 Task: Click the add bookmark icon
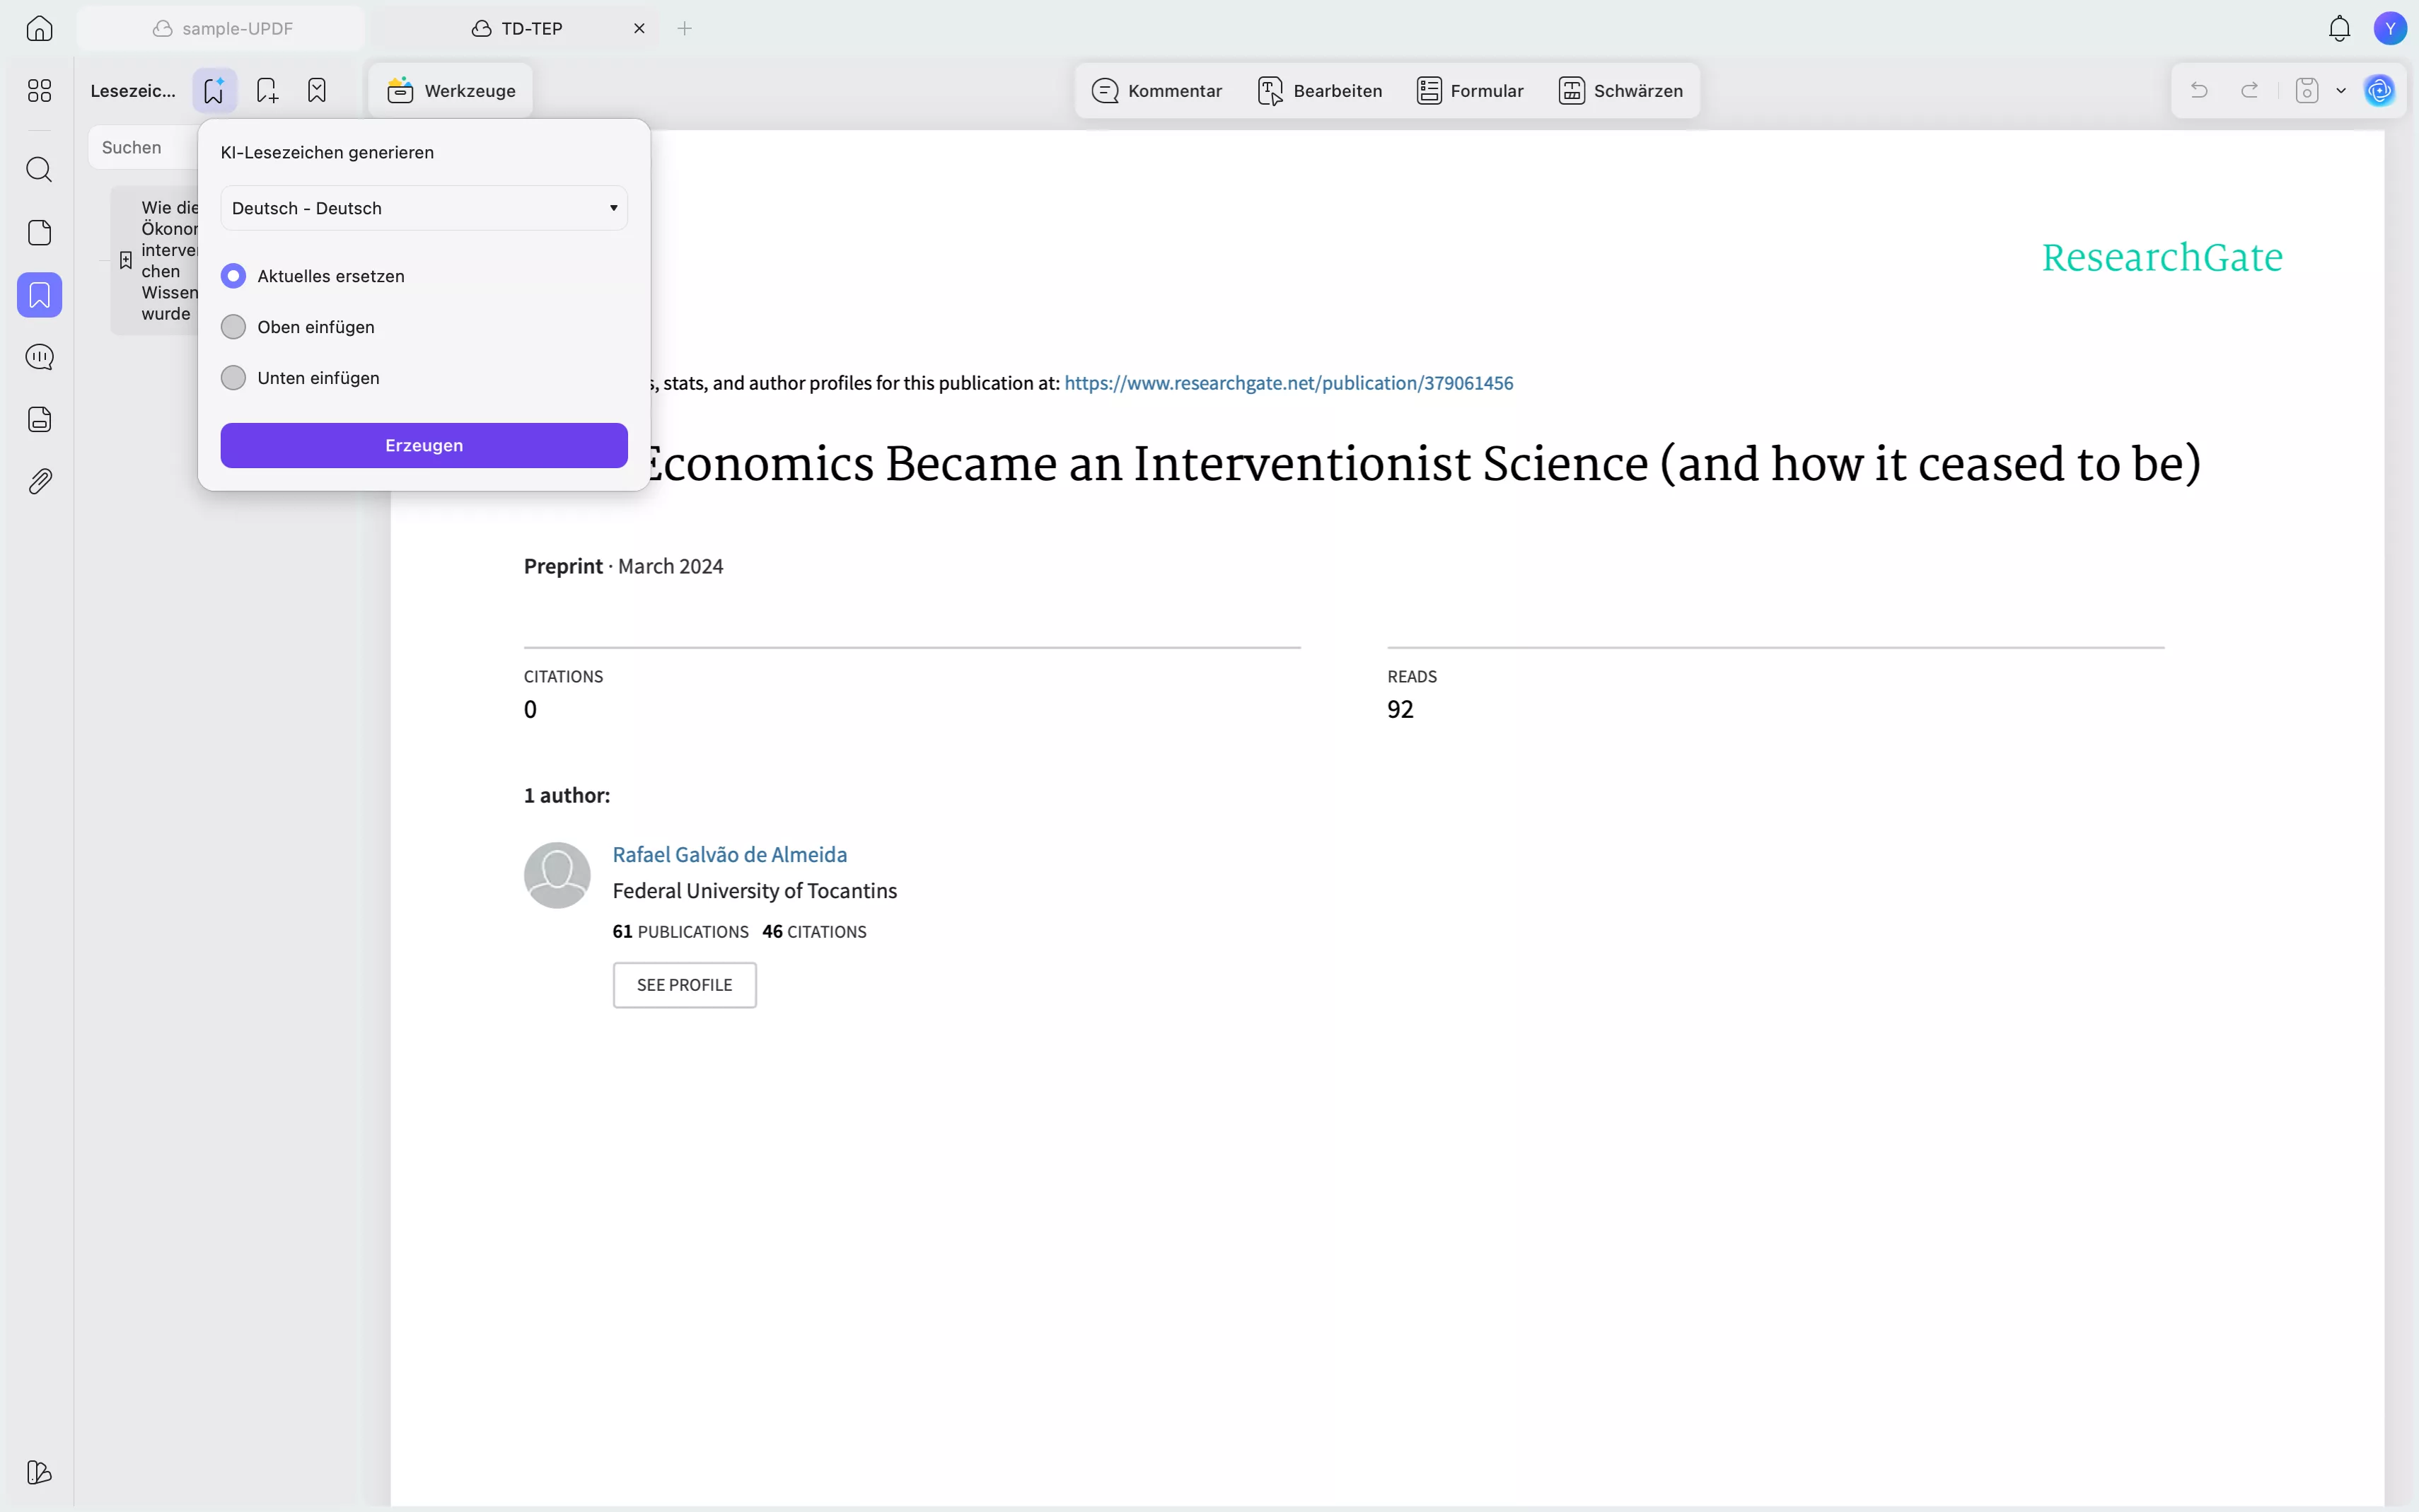(x=267, y=91)
